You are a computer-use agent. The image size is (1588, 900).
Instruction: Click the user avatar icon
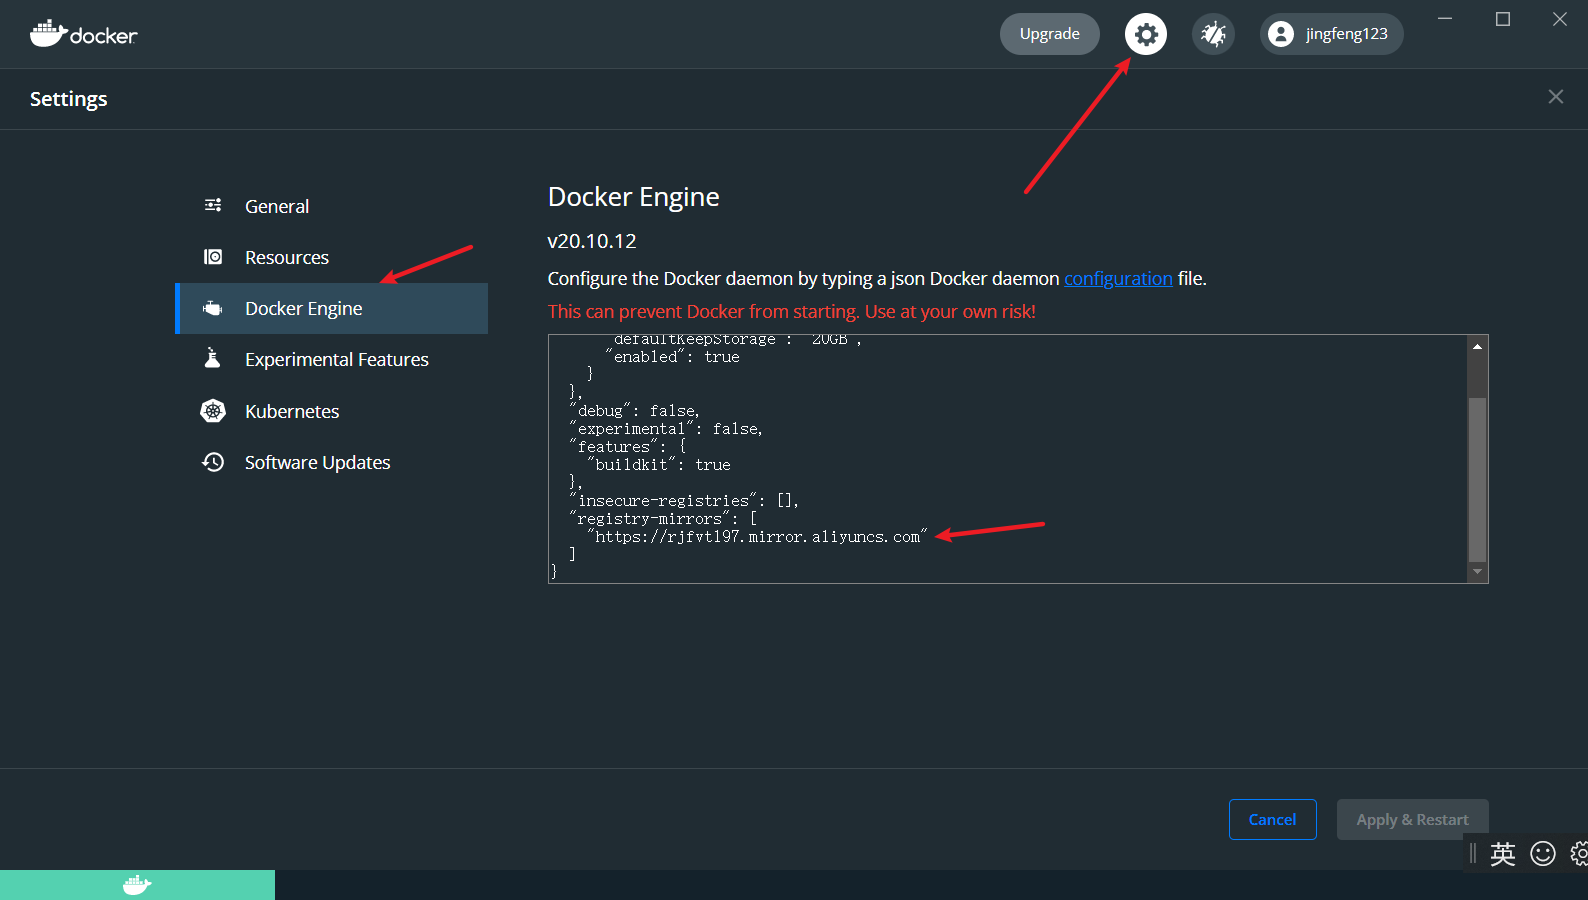[x=1281, y=34]
